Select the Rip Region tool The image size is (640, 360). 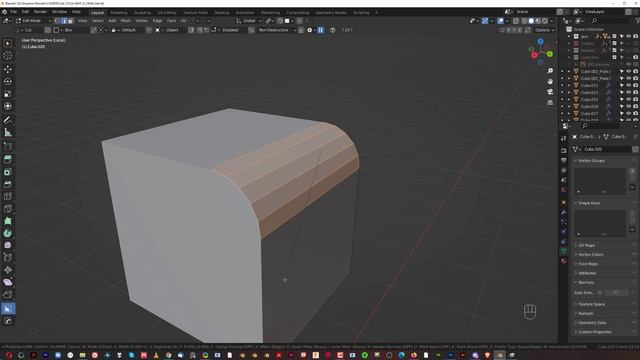pos(8,294)
